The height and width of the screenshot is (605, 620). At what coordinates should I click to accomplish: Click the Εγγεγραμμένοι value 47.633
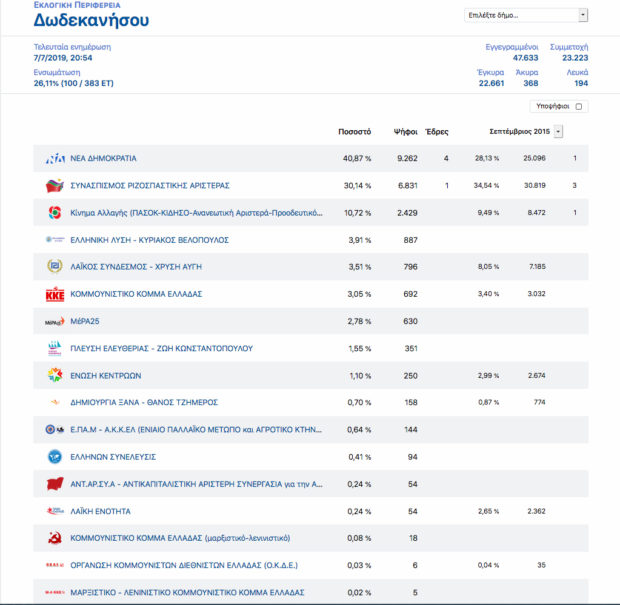[525, 58]
